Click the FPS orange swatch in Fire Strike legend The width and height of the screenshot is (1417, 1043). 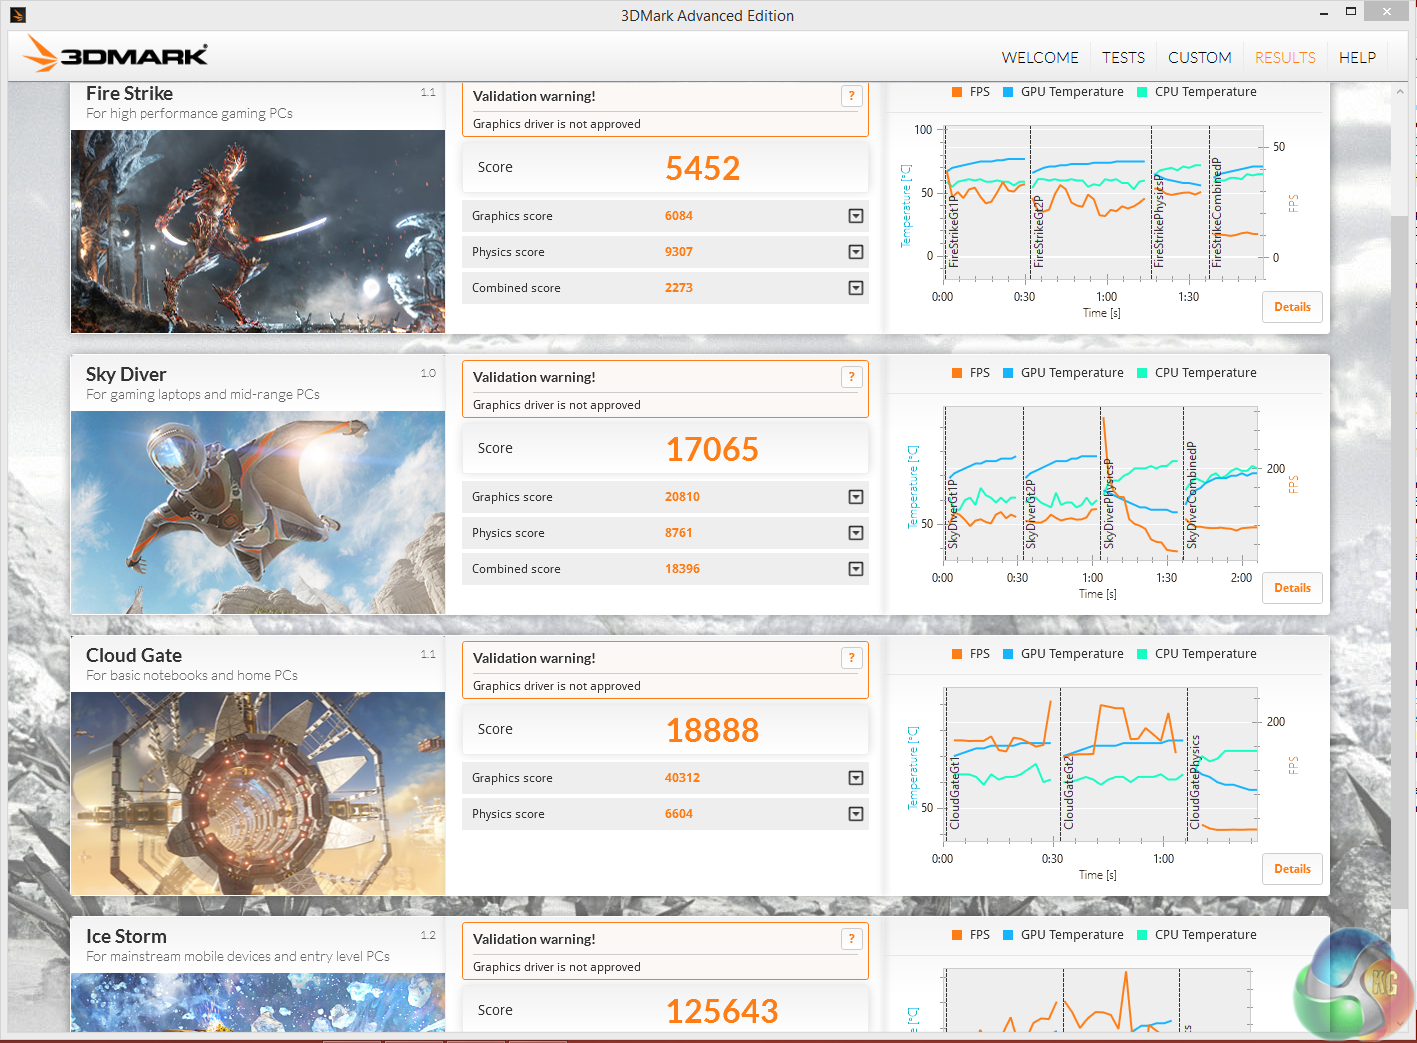[x=957, y=92]
